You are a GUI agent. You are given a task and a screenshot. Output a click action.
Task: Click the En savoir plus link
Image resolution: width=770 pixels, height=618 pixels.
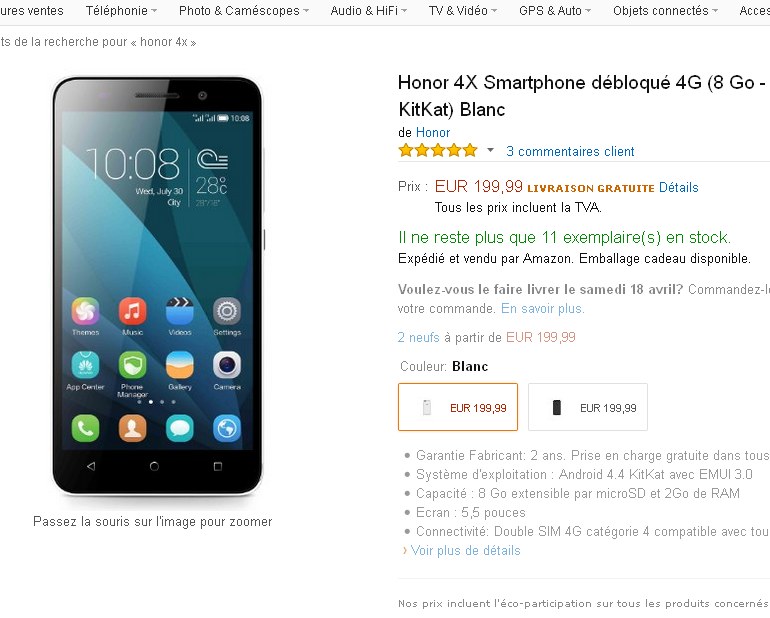tap(543, 309)
